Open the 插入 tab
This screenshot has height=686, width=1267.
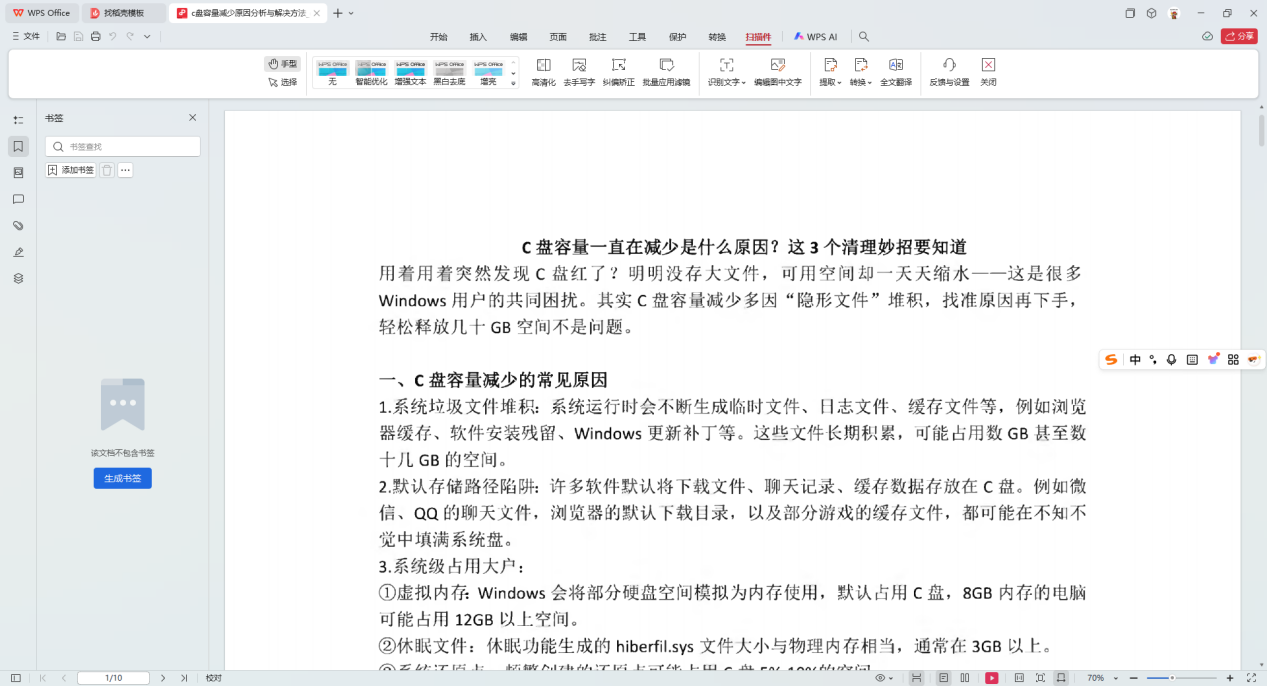[478, 37]
